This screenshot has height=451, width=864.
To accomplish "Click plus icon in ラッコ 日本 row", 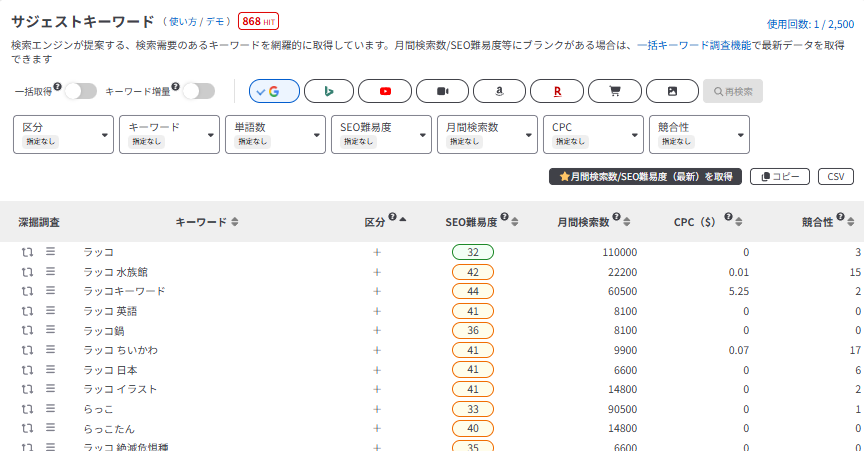I will 377,370.
